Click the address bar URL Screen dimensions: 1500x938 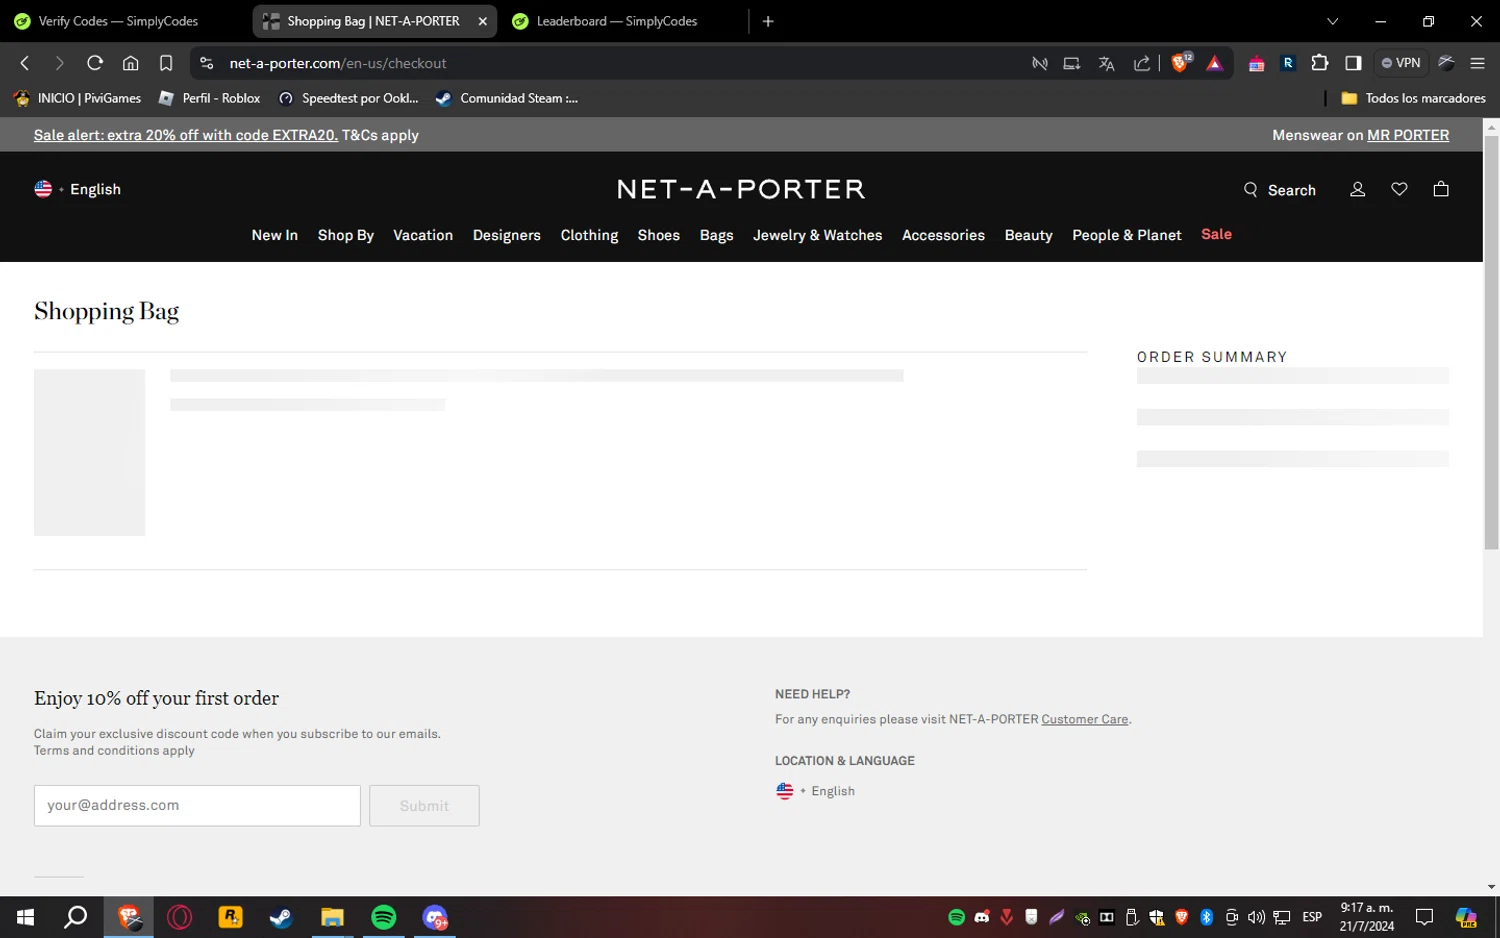point(338,63)
